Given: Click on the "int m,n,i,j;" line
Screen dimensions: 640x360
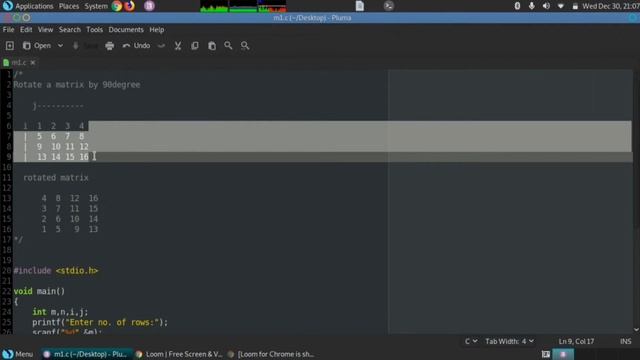Looking at the screenshot, I should 60,312.
